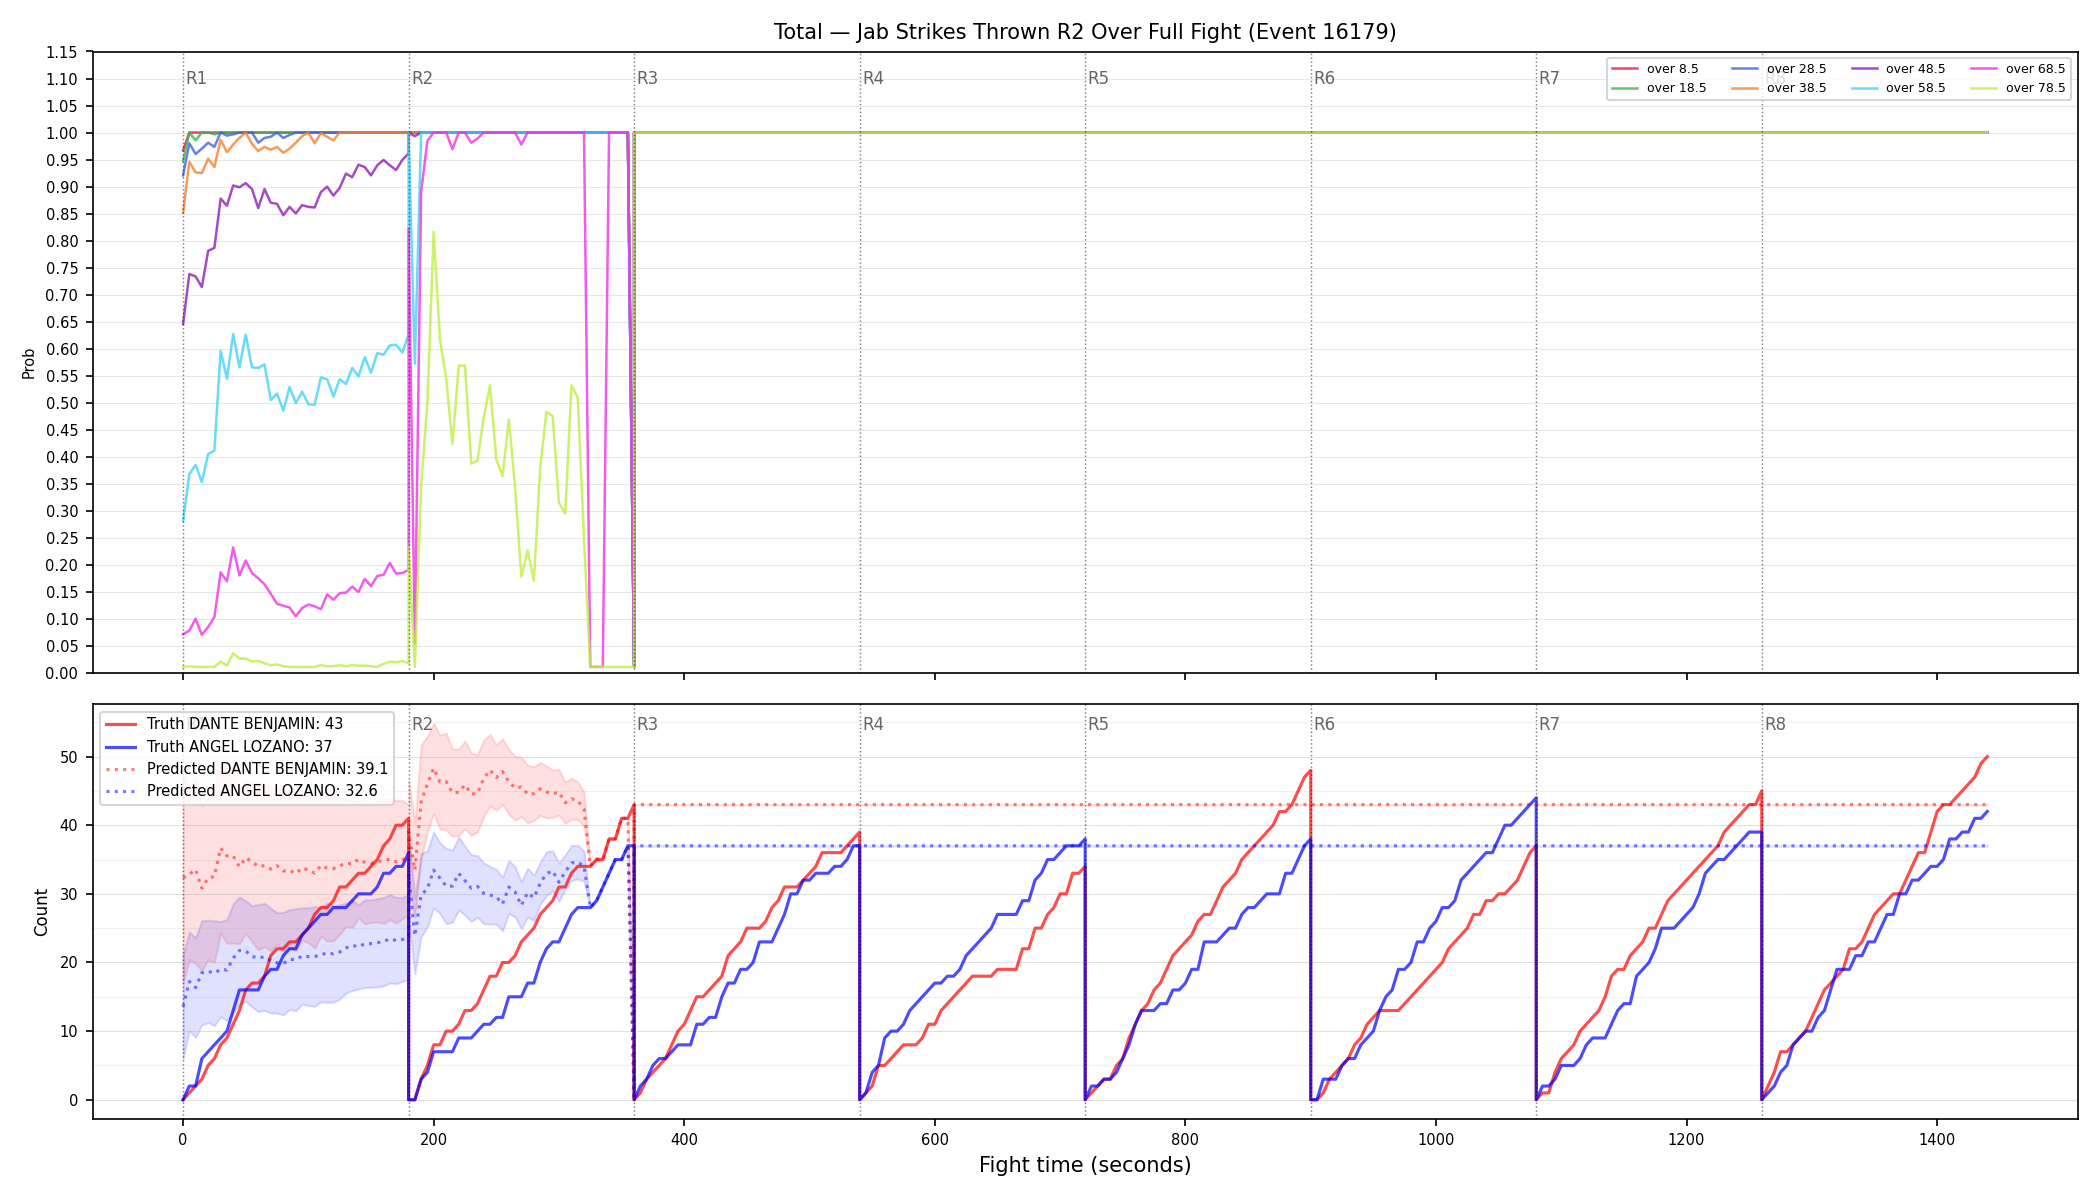The width and height of the screenshot is (2100, 1200).
Task: Select the "over 58.5" legend label
Action: (1915, 88)
